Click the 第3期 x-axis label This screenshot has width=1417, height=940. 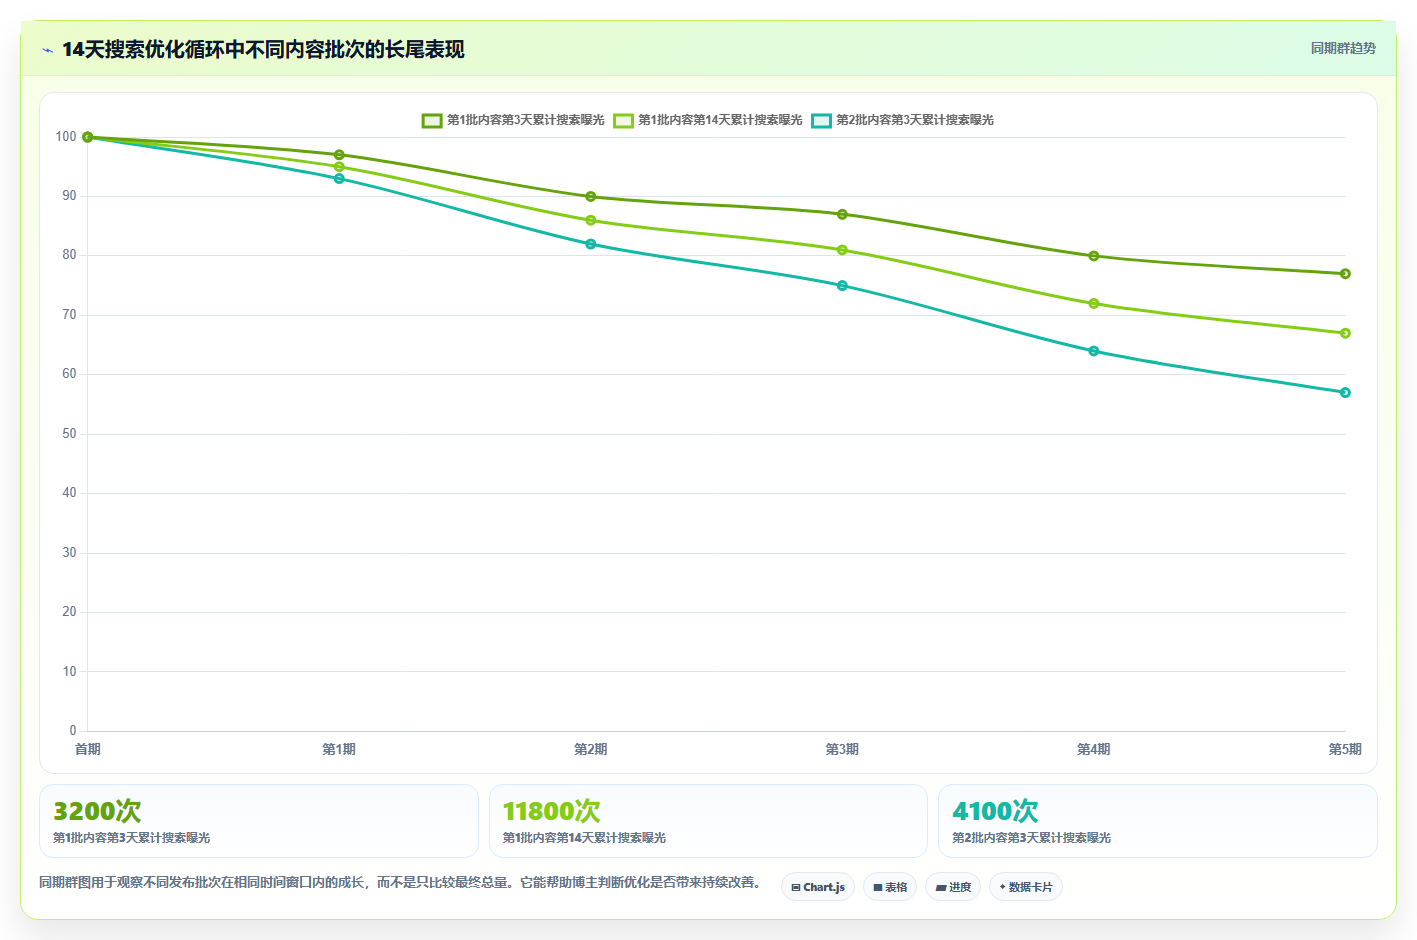(842, 749)
